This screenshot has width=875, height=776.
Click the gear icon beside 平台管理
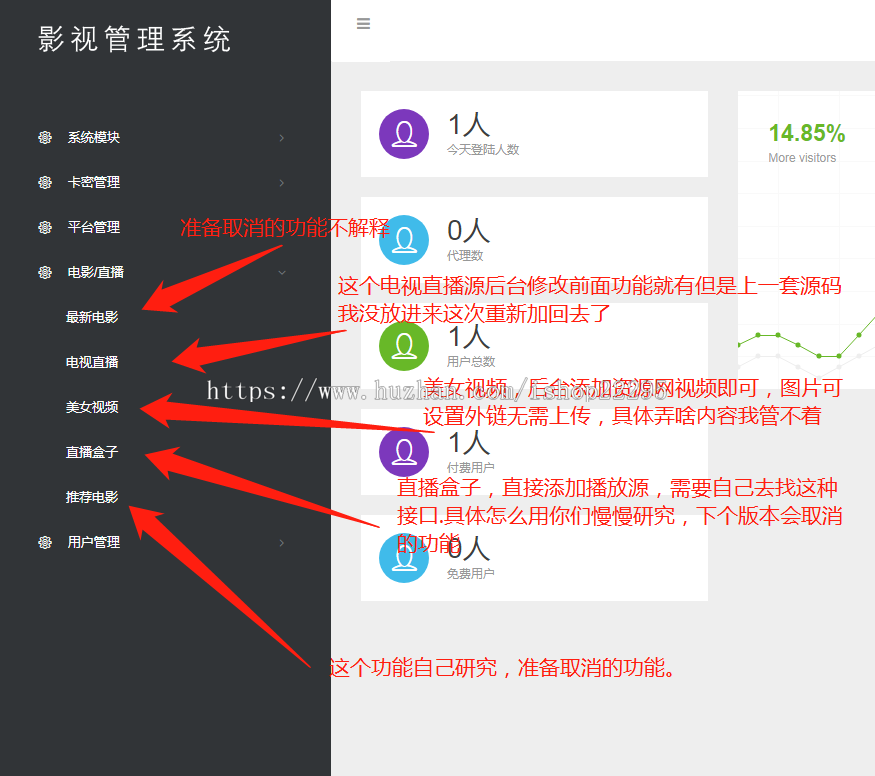tap(45, 227)
